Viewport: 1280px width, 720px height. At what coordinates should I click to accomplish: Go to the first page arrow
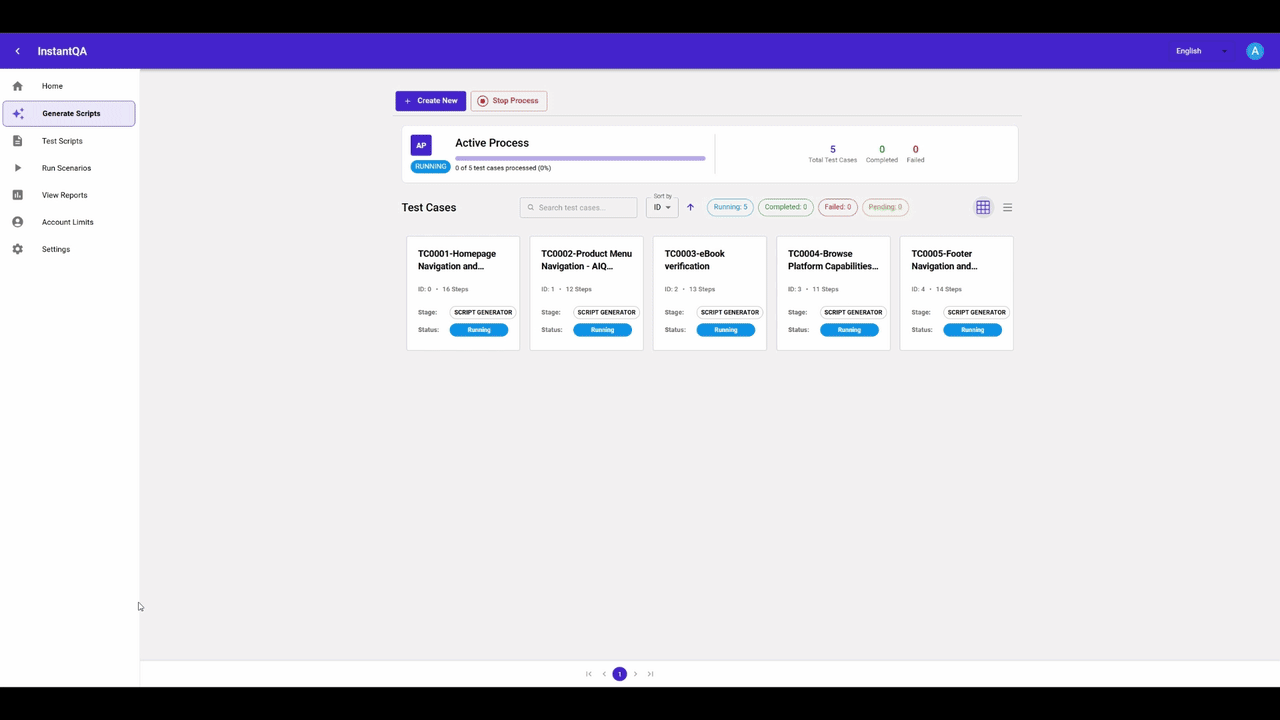(x=589, y=674)
